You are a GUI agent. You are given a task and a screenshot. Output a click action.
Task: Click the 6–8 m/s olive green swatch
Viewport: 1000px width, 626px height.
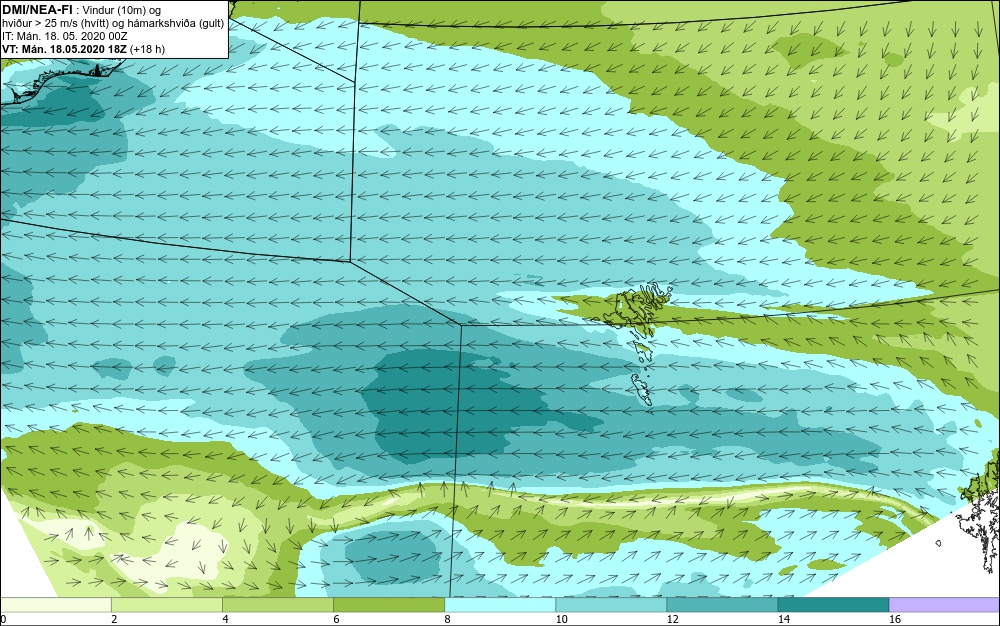click(x=389, y=605)
